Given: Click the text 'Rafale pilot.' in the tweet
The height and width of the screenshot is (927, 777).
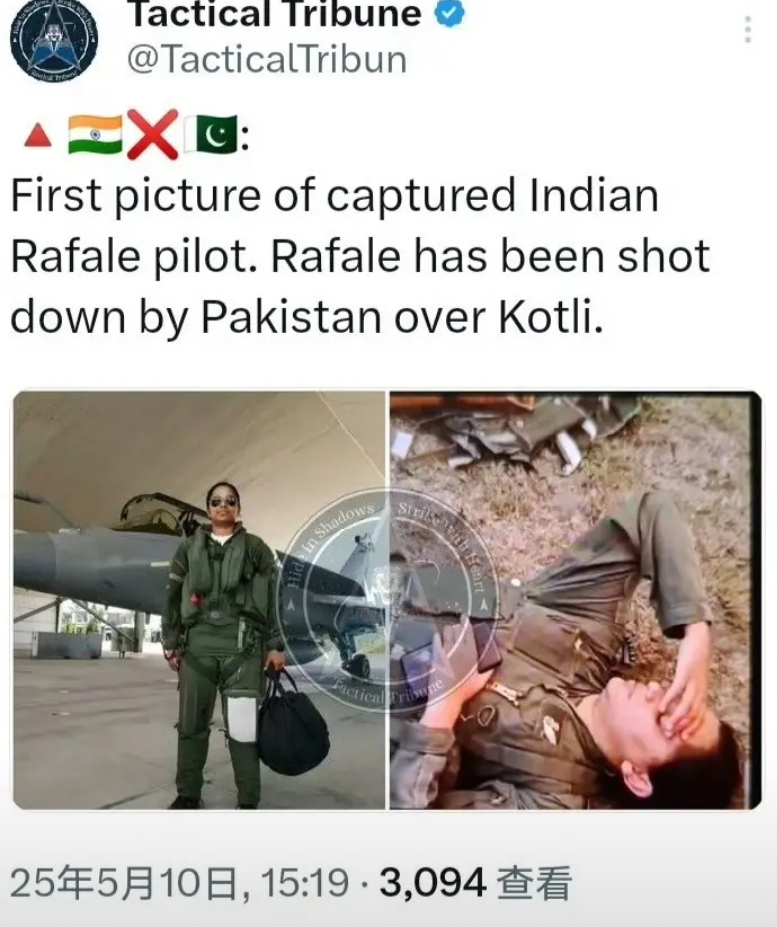Looking at the screenshot, I should (135, 258).
